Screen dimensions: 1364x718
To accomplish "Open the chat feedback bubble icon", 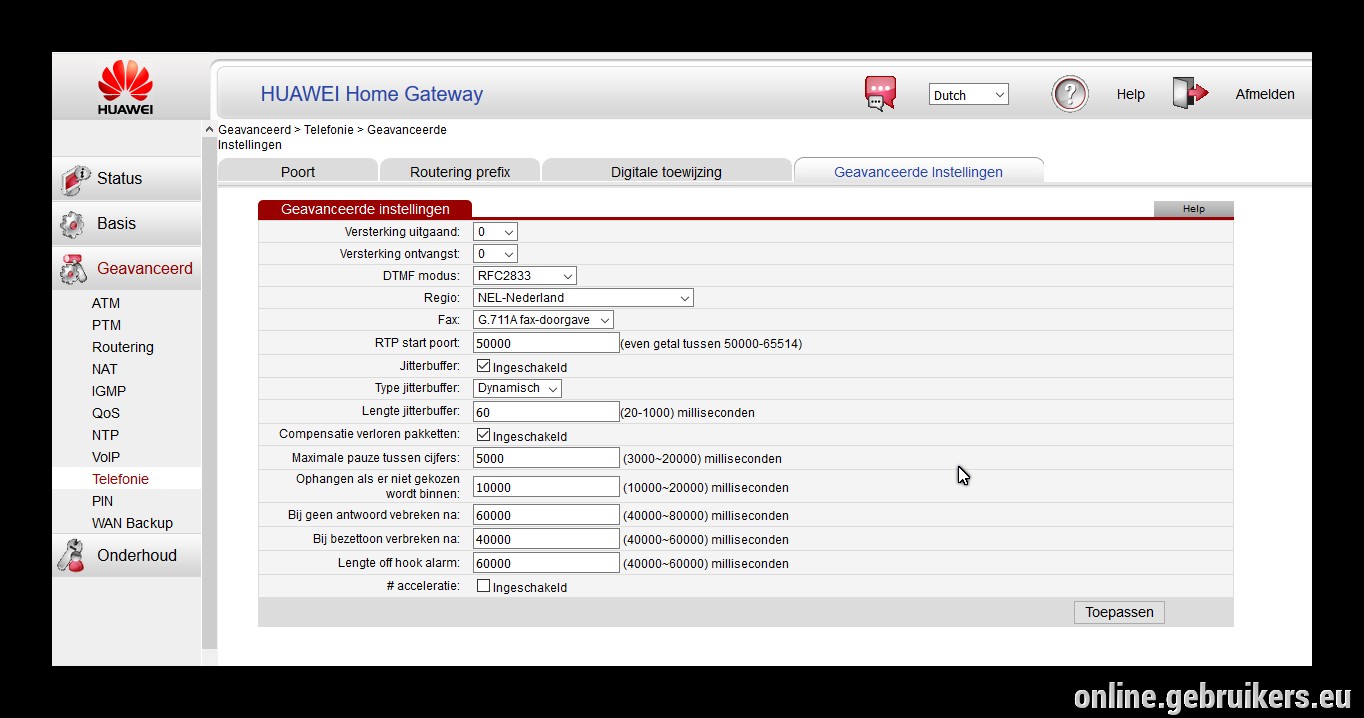I will (x=880, y=94).
